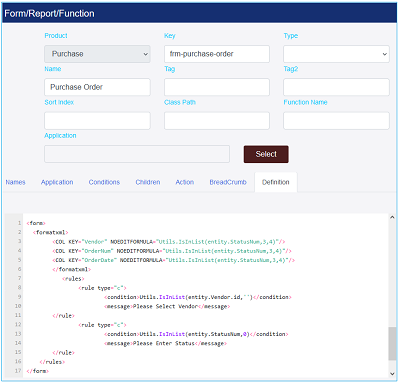Select the Definition tab
This screenshot has width=400, height=384.
point(276,182)
